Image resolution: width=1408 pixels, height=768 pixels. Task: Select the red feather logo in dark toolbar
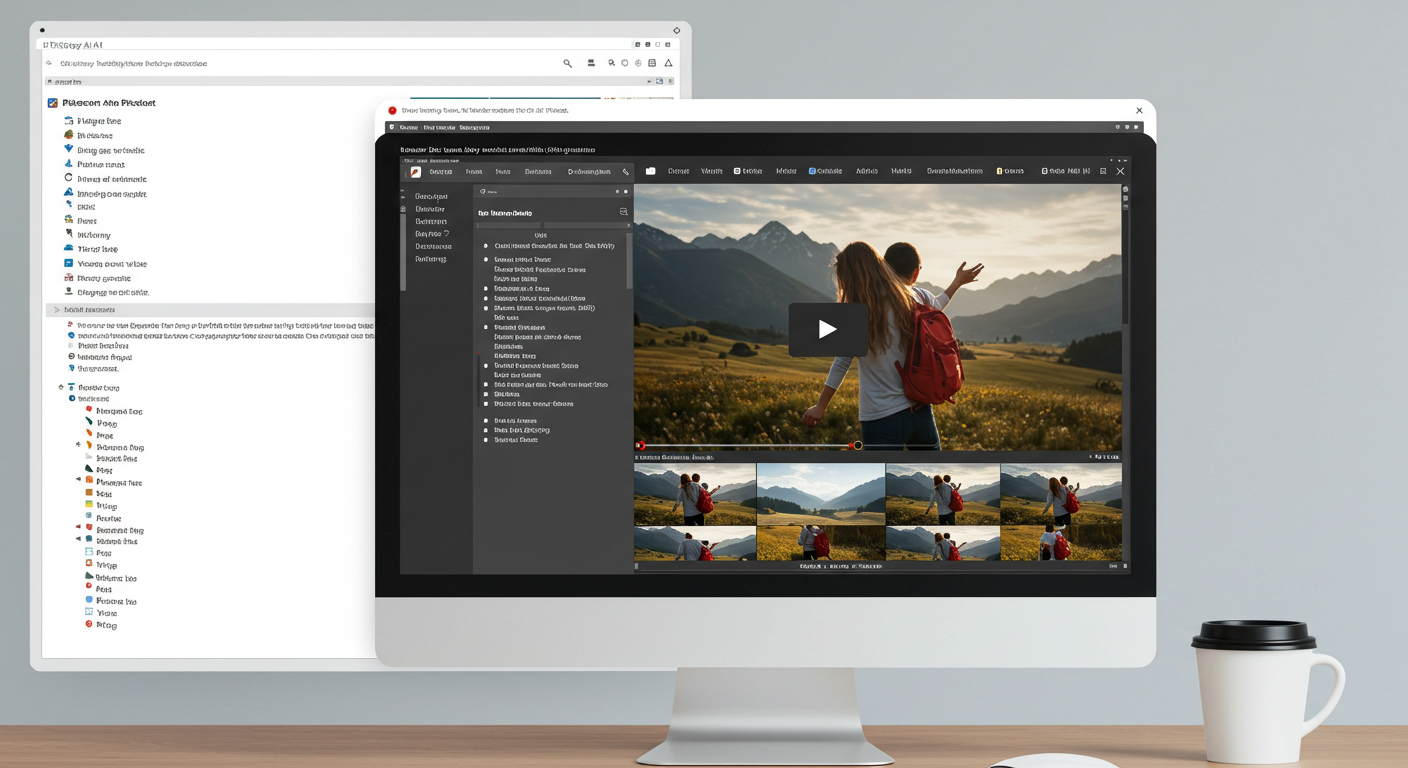pos(415,172)
